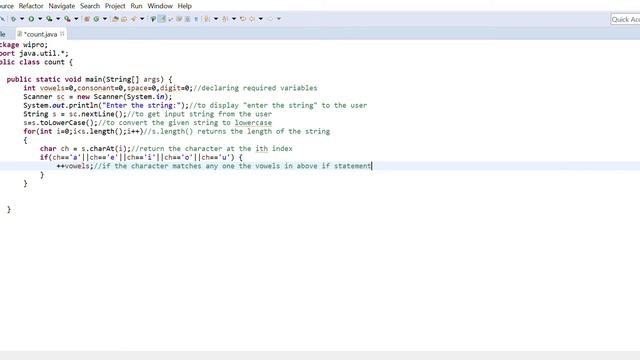Screen dimensions: 640x360
Task: Open the Search dropdown arrow in the toolbar
Action: pyautogui.click(x=142, y=19)
